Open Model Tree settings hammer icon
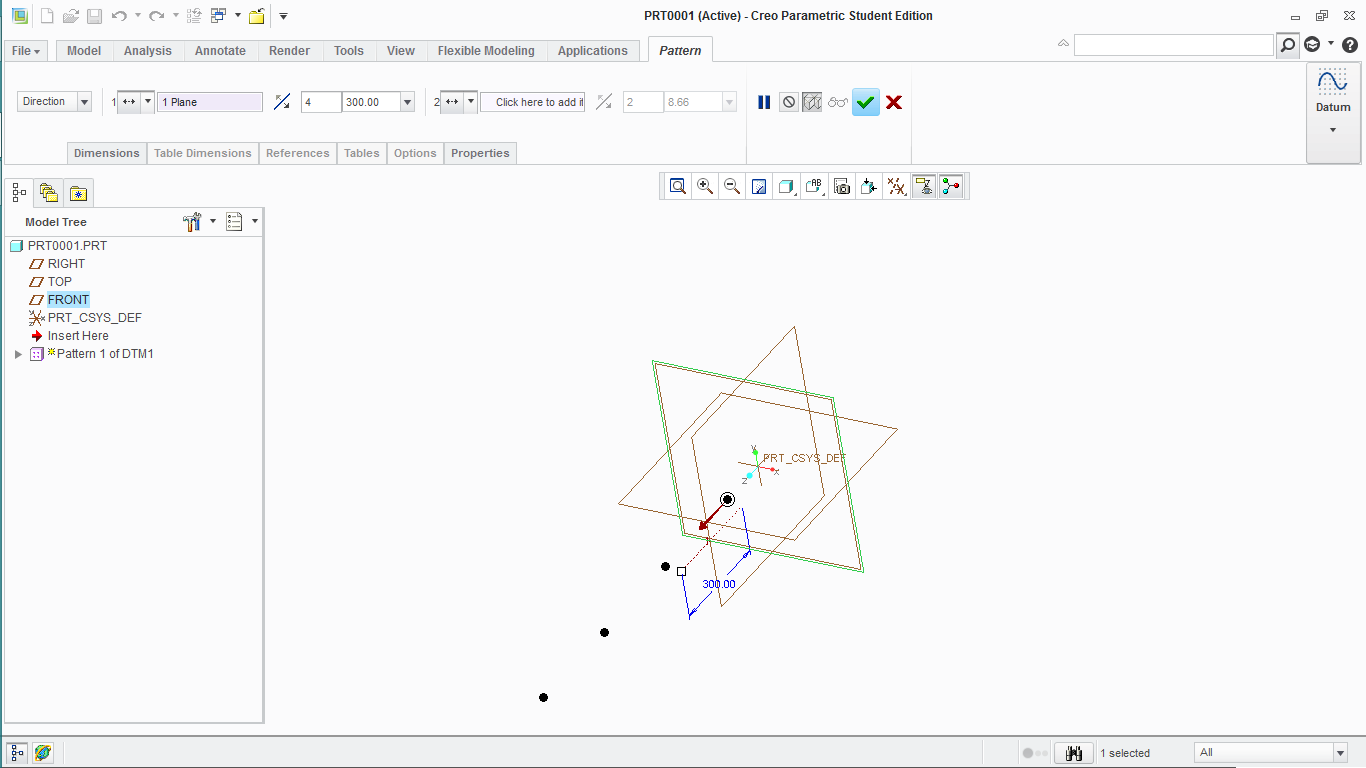 (x=193, y=222)
